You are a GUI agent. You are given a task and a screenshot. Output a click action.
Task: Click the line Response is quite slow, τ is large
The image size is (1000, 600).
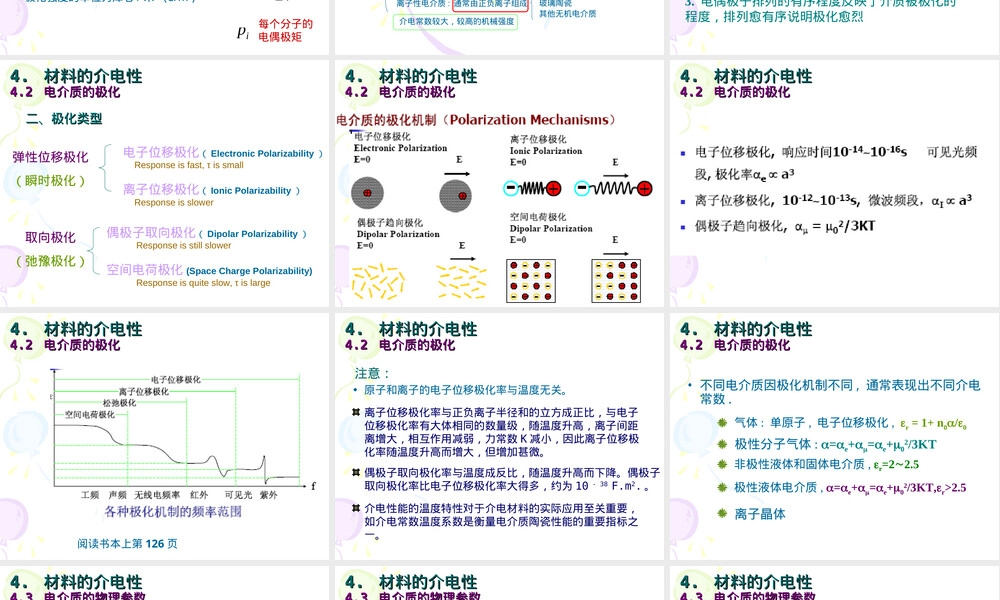(x=203, y=283)
